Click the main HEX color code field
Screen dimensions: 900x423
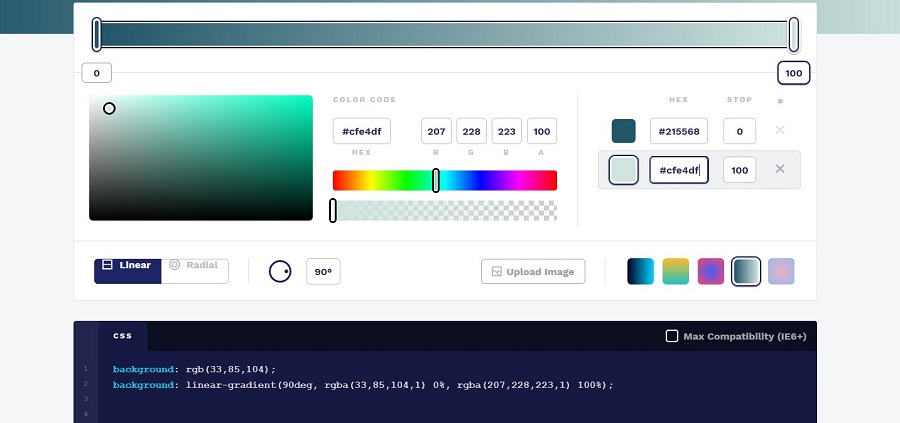pyautogui.click(x=361, y=131)
